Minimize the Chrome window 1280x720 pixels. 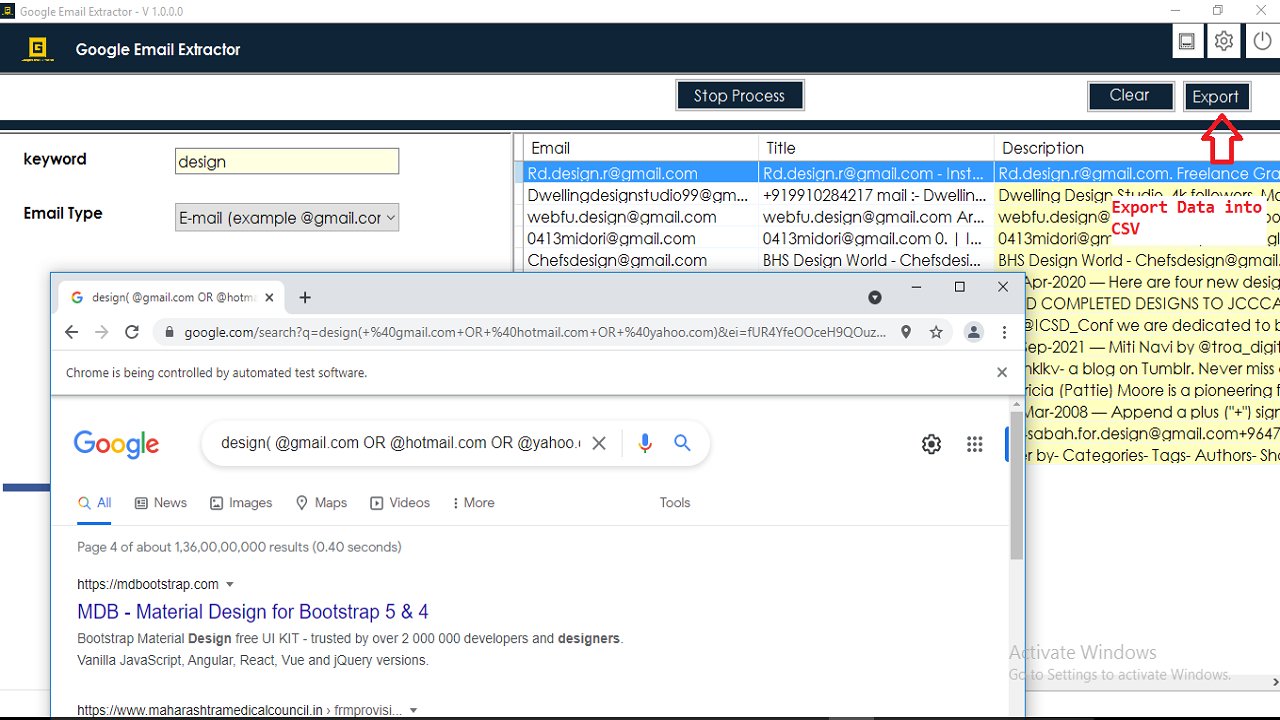[x=916, y=287]
